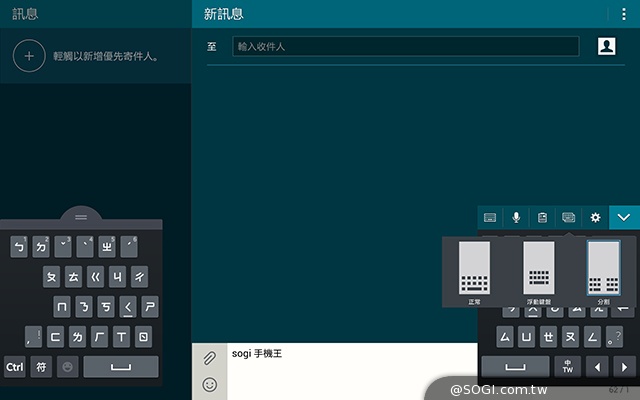Open keyboard settings gear icon
Viewport: 640px width, 400px height.
595,218
